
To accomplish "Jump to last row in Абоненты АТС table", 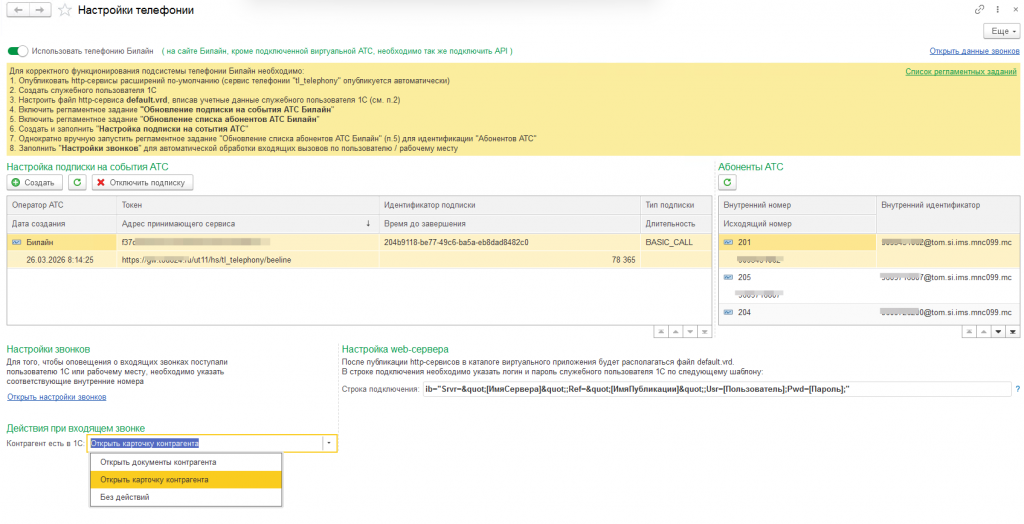I will (x=1013, y=333).
